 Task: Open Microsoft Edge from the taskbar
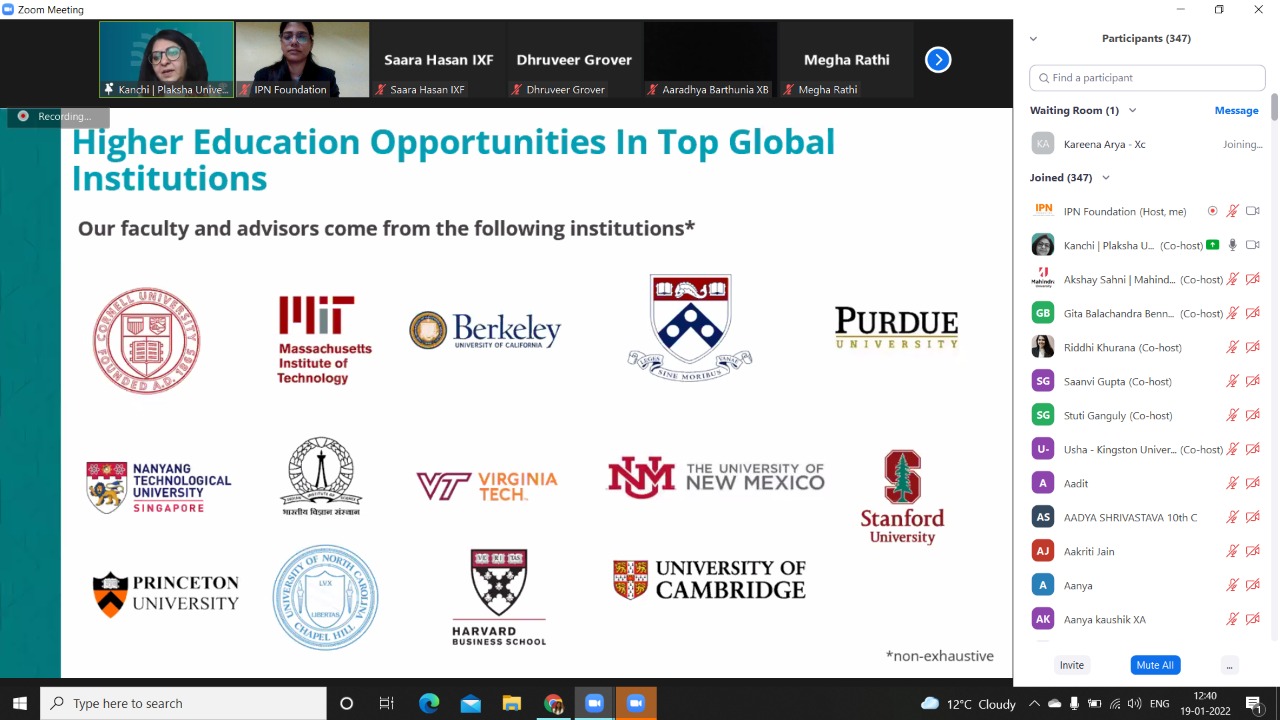coord(429,704)
